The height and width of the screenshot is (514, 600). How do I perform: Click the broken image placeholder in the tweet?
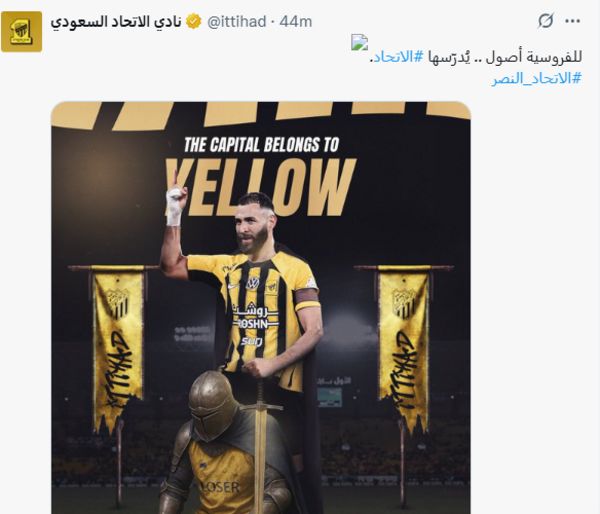point(359,42)
